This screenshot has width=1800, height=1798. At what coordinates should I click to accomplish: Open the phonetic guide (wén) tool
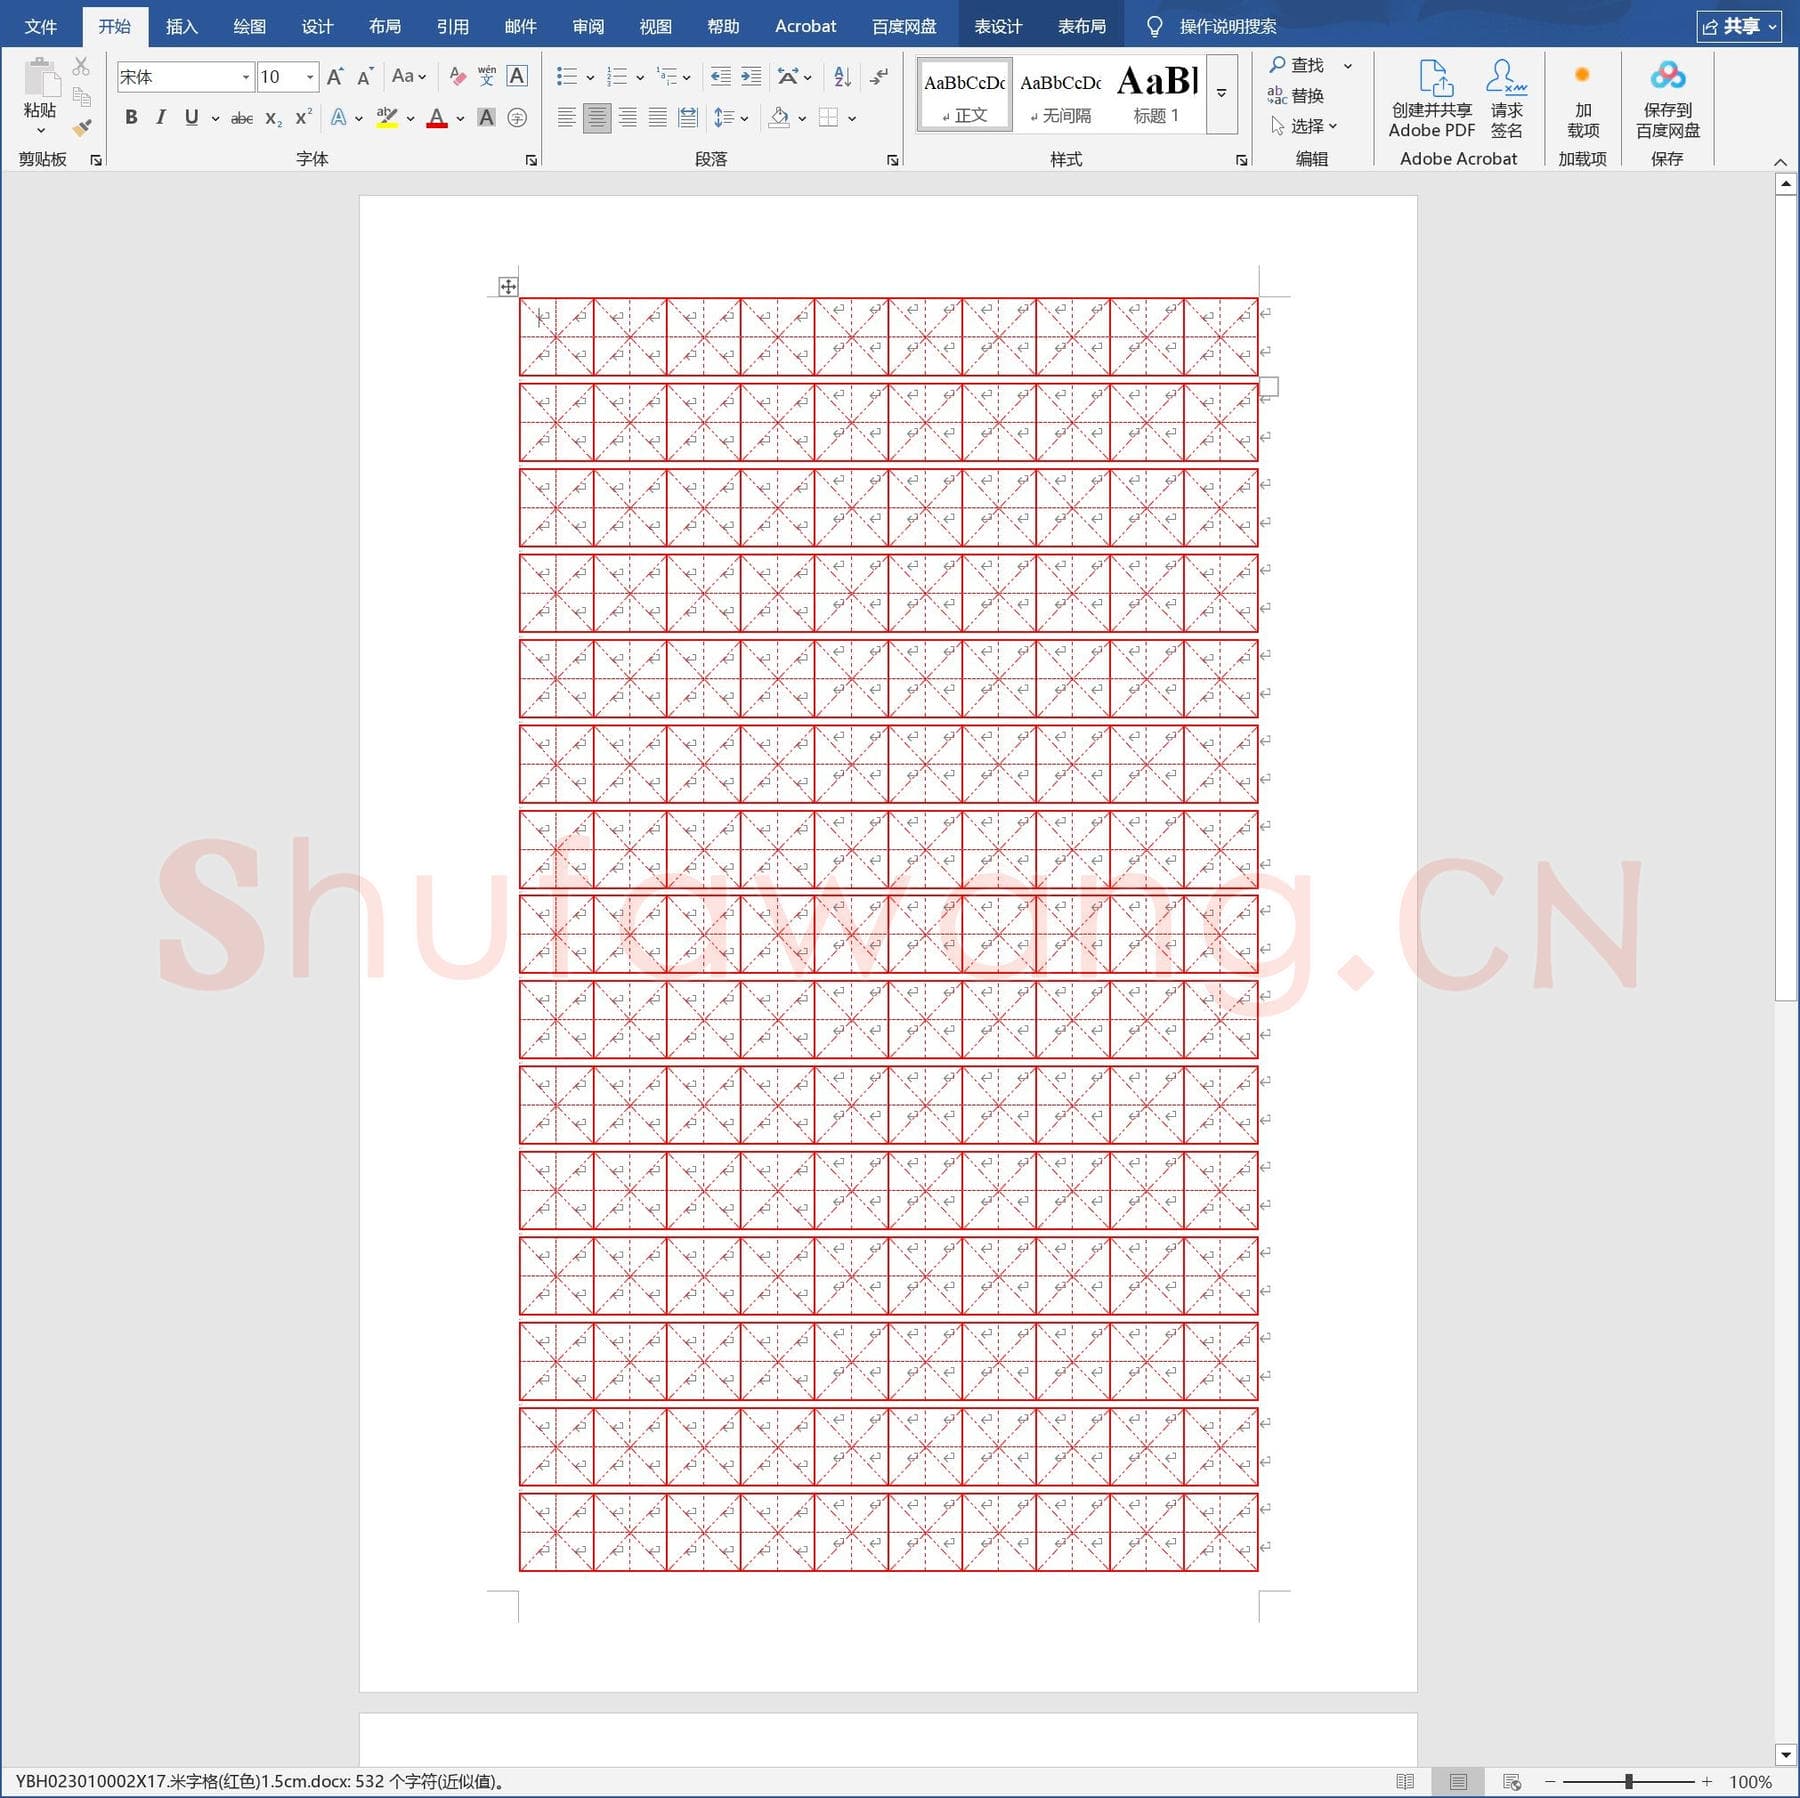(487, 76)
